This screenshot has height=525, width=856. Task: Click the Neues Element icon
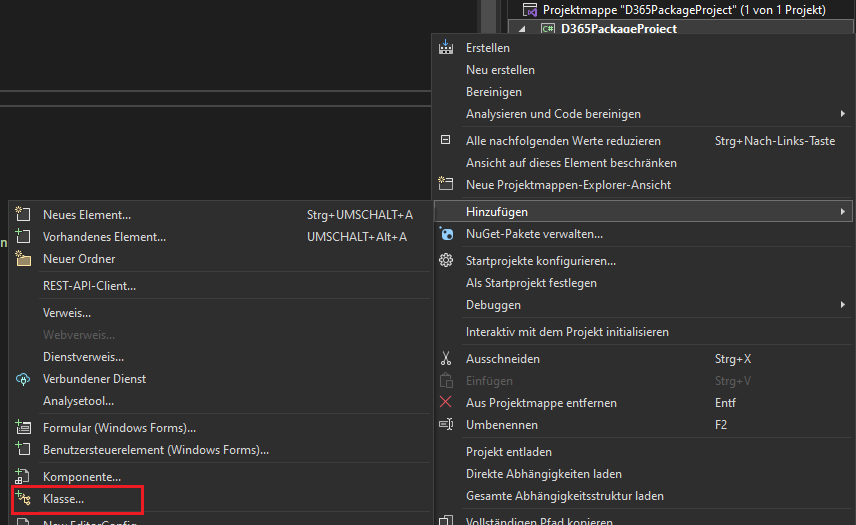[x=23, y=214]
